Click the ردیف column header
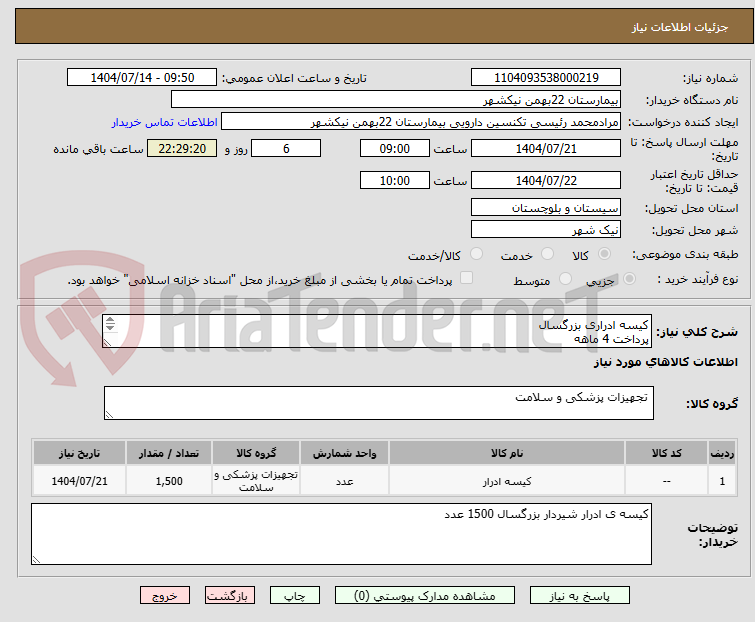 point(722,453)
